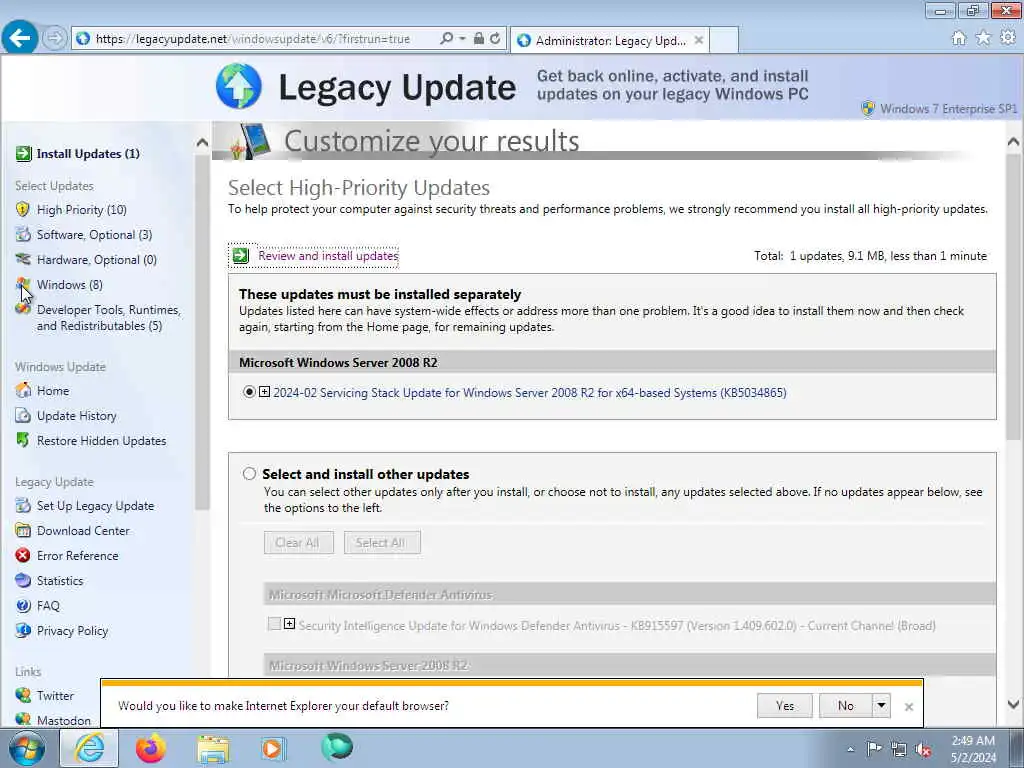Click the Privacy Policy icon
Viewport: 1024px width, 768px height.
23,630
